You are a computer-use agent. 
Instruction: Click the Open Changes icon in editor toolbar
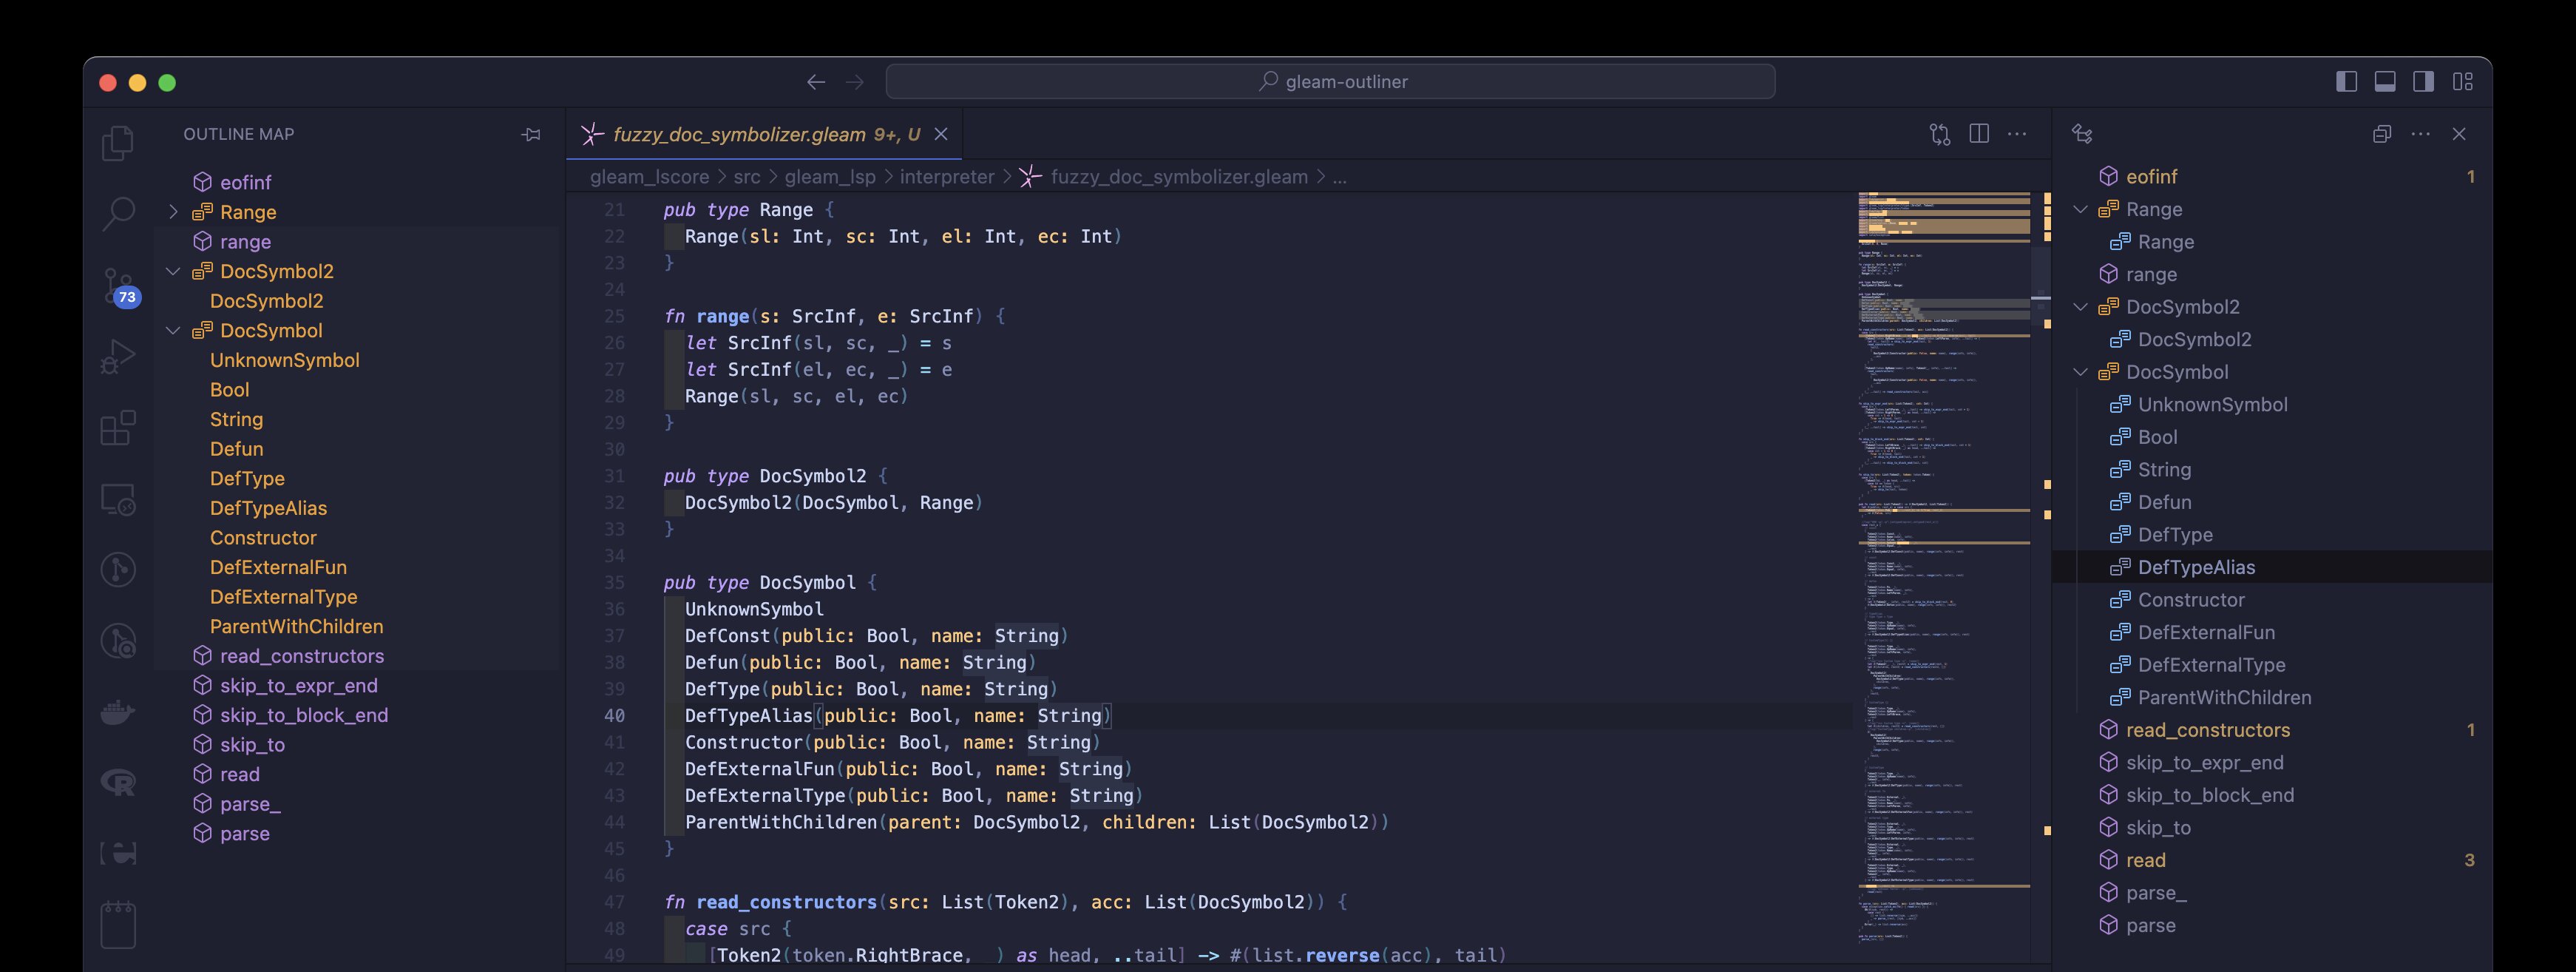pos(1940,134)
